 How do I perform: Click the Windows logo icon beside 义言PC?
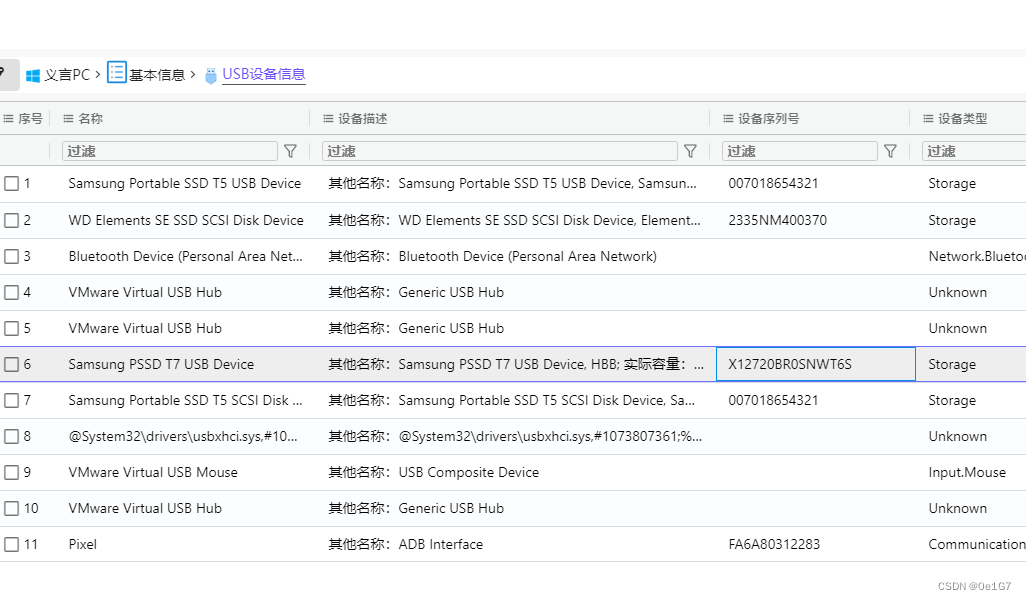tap(33, 75)
